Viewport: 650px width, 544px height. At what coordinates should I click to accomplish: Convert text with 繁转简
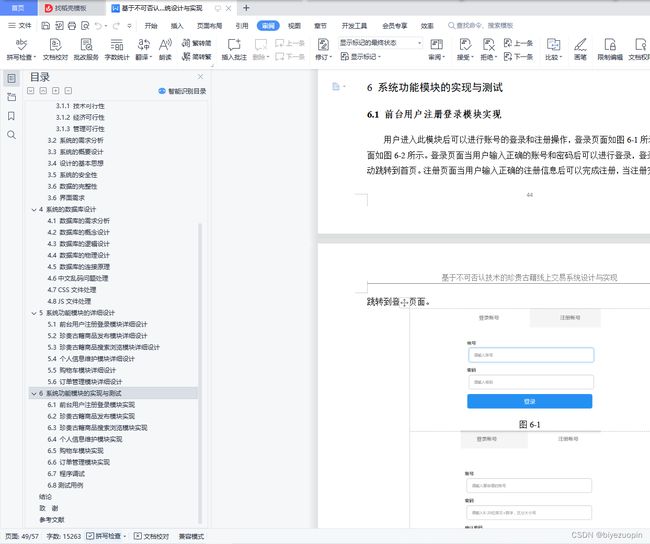[x=196, y=43]
